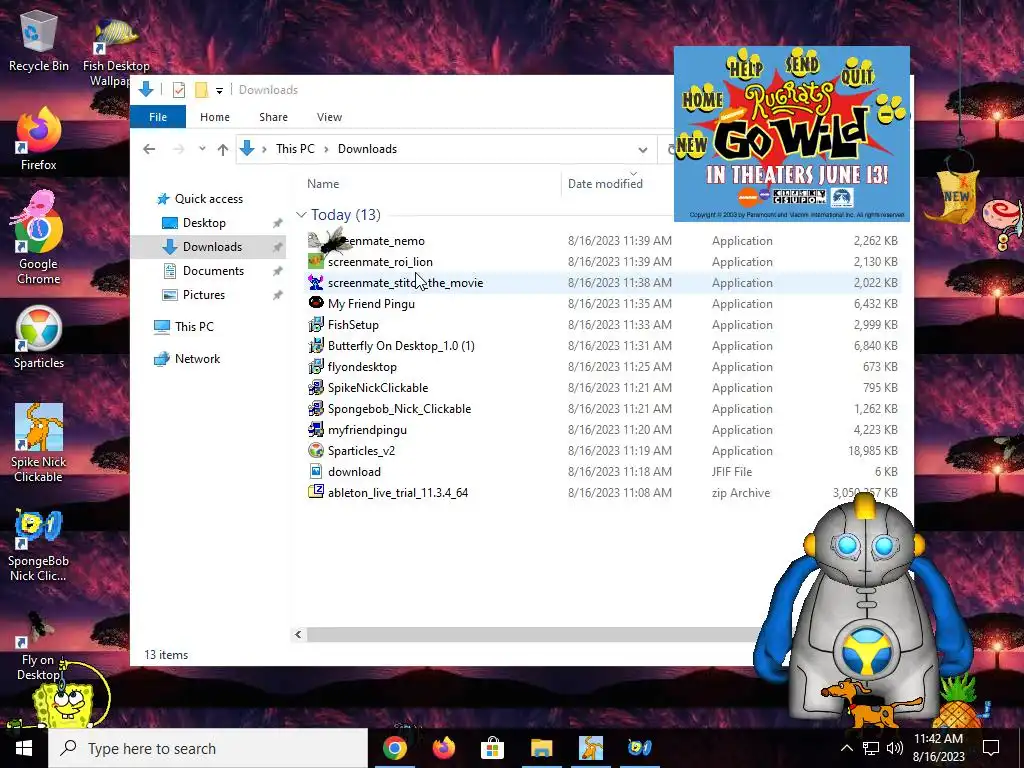Image resolution: width=1024 pixels, height=768 pixels.
Task: Select the file FishSetup
Action: click(x=353, y=325)
